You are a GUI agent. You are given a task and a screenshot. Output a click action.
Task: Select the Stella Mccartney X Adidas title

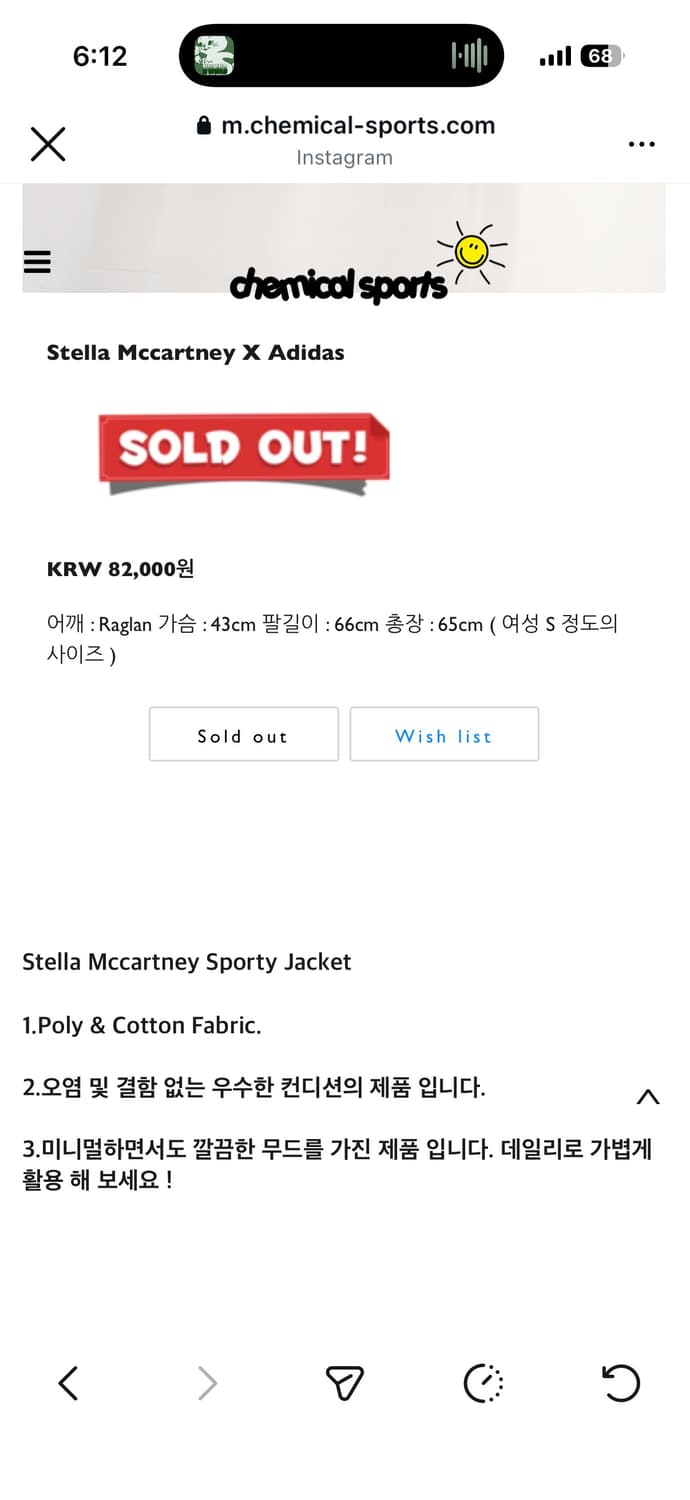[195, 352]
